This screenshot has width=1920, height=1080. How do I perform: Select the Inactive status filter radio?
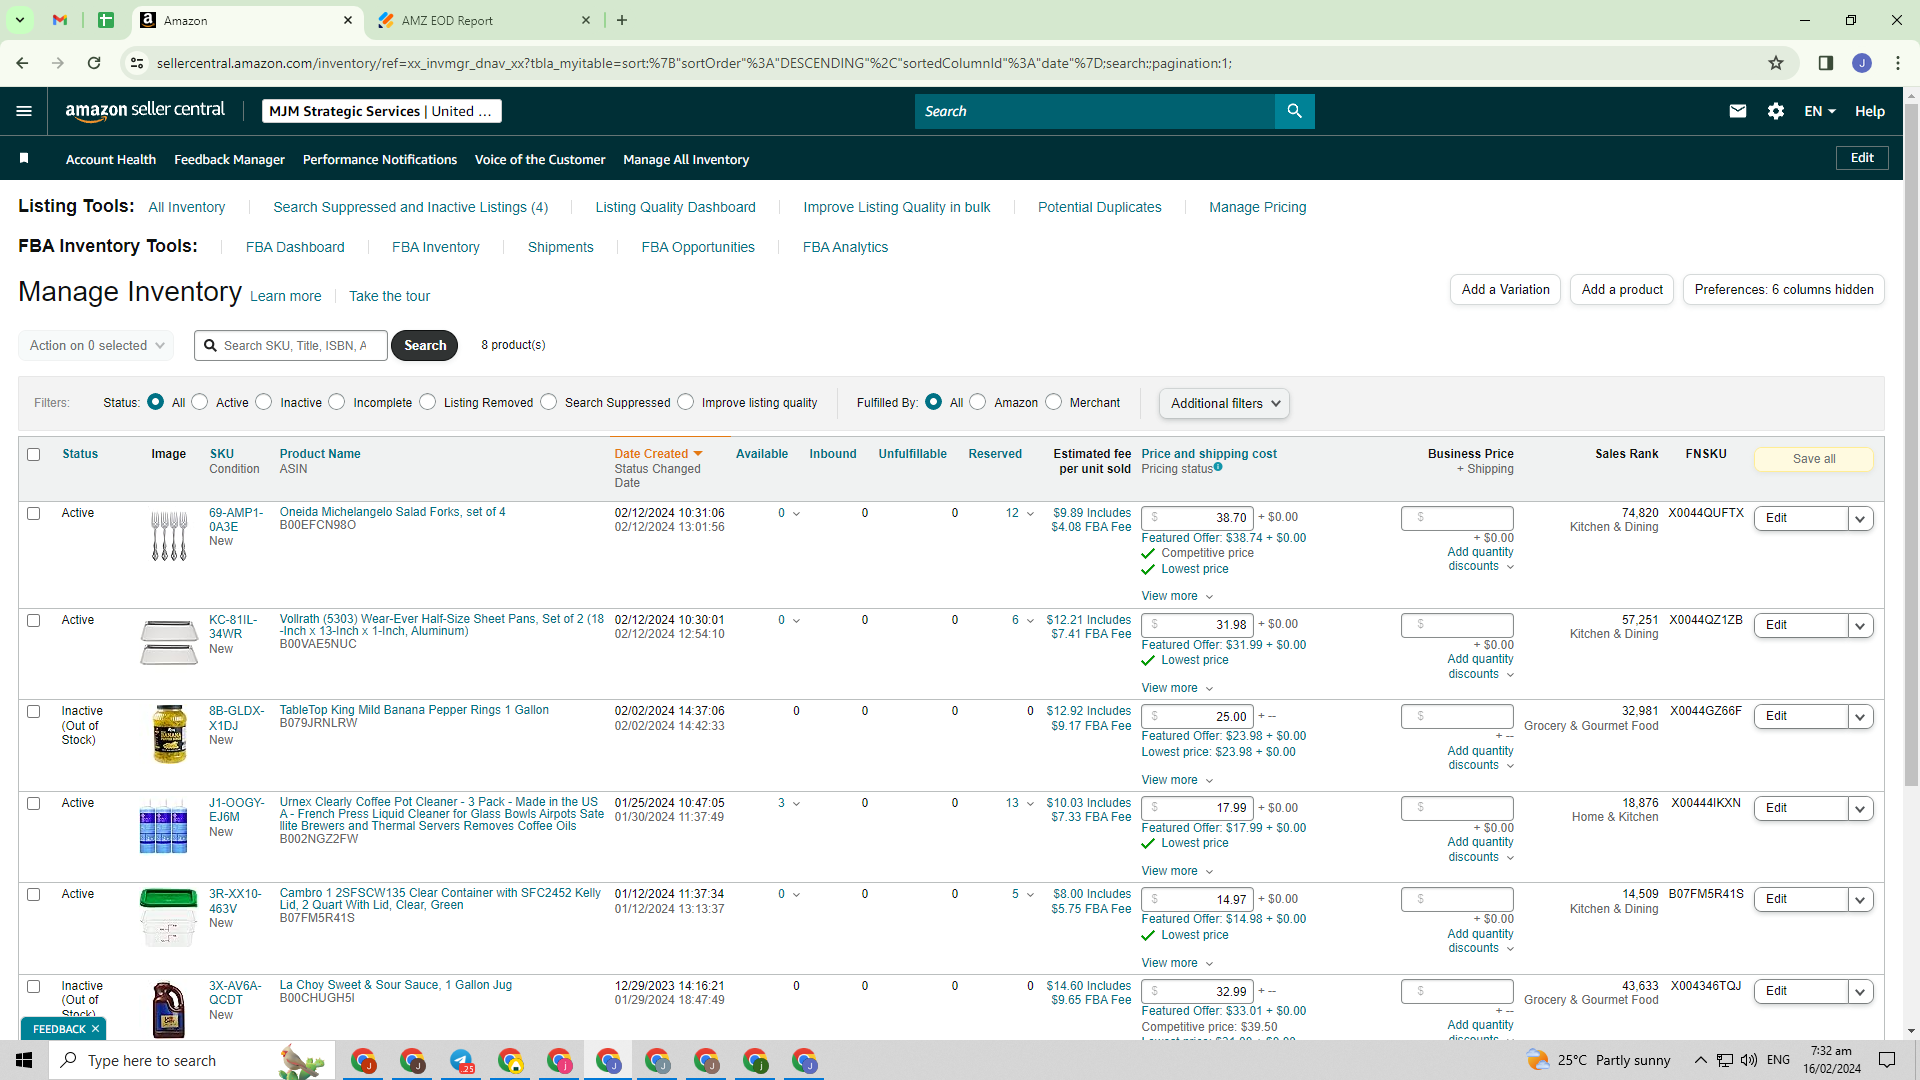click(264, 402)
